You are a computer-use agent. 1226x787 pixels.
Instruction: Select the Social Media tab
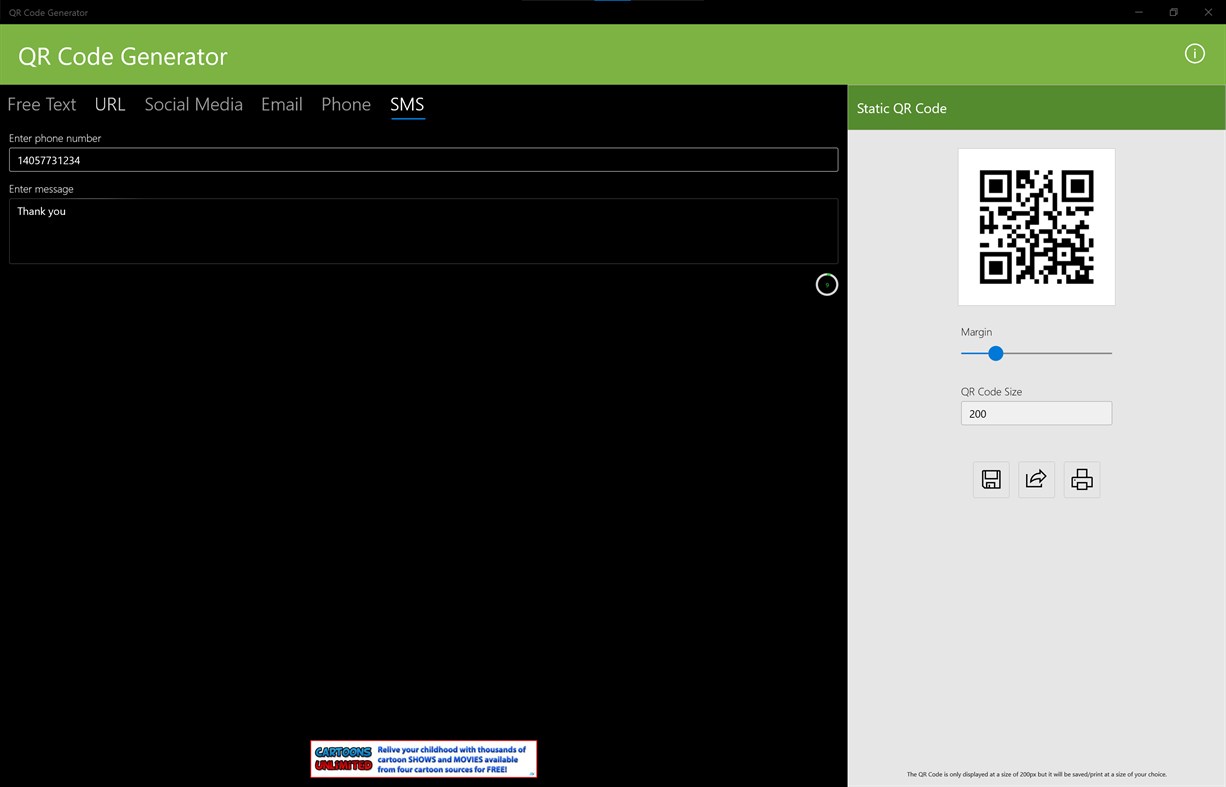click(x=193, y=104)
